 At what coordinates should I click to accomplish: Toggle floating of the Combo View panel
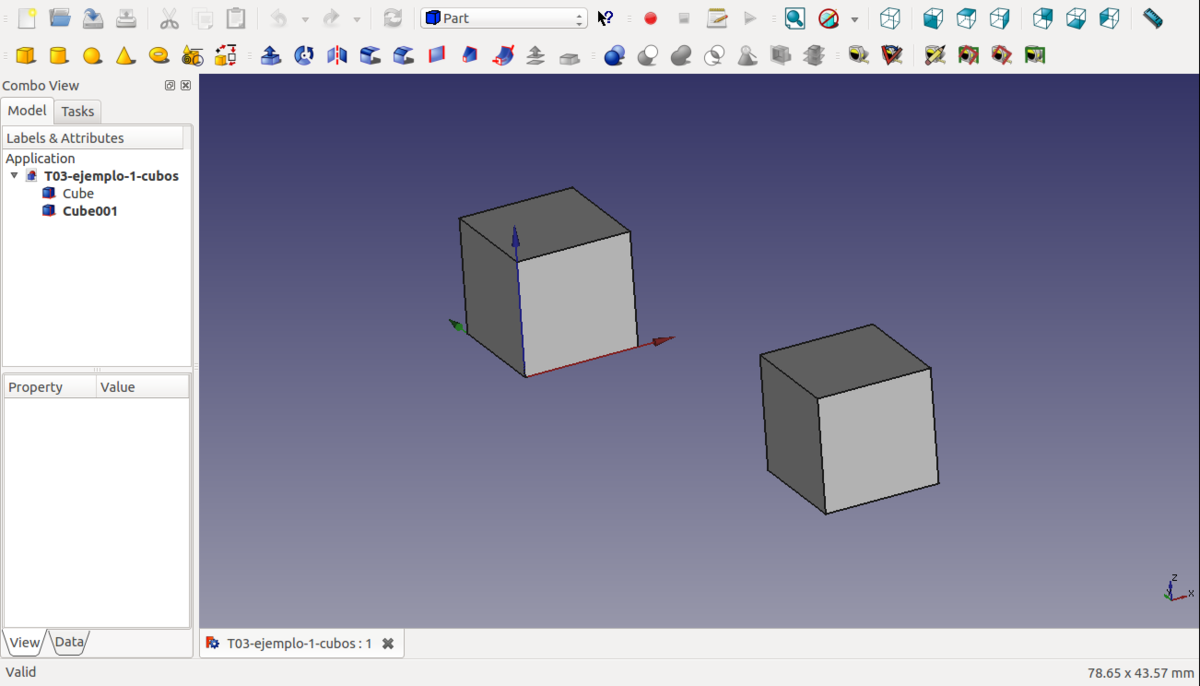click(170, 86)
